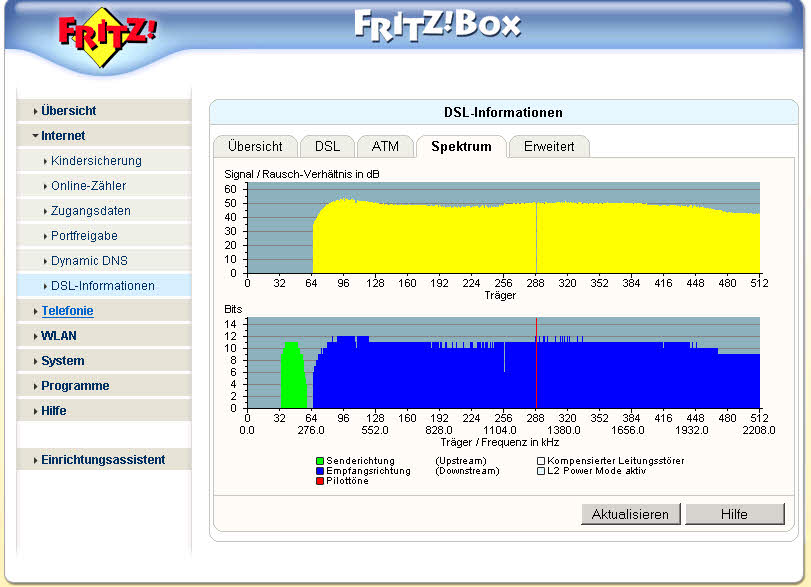
Task: Switch to the Übersicht tab
Action: click(x=256, y=146)
